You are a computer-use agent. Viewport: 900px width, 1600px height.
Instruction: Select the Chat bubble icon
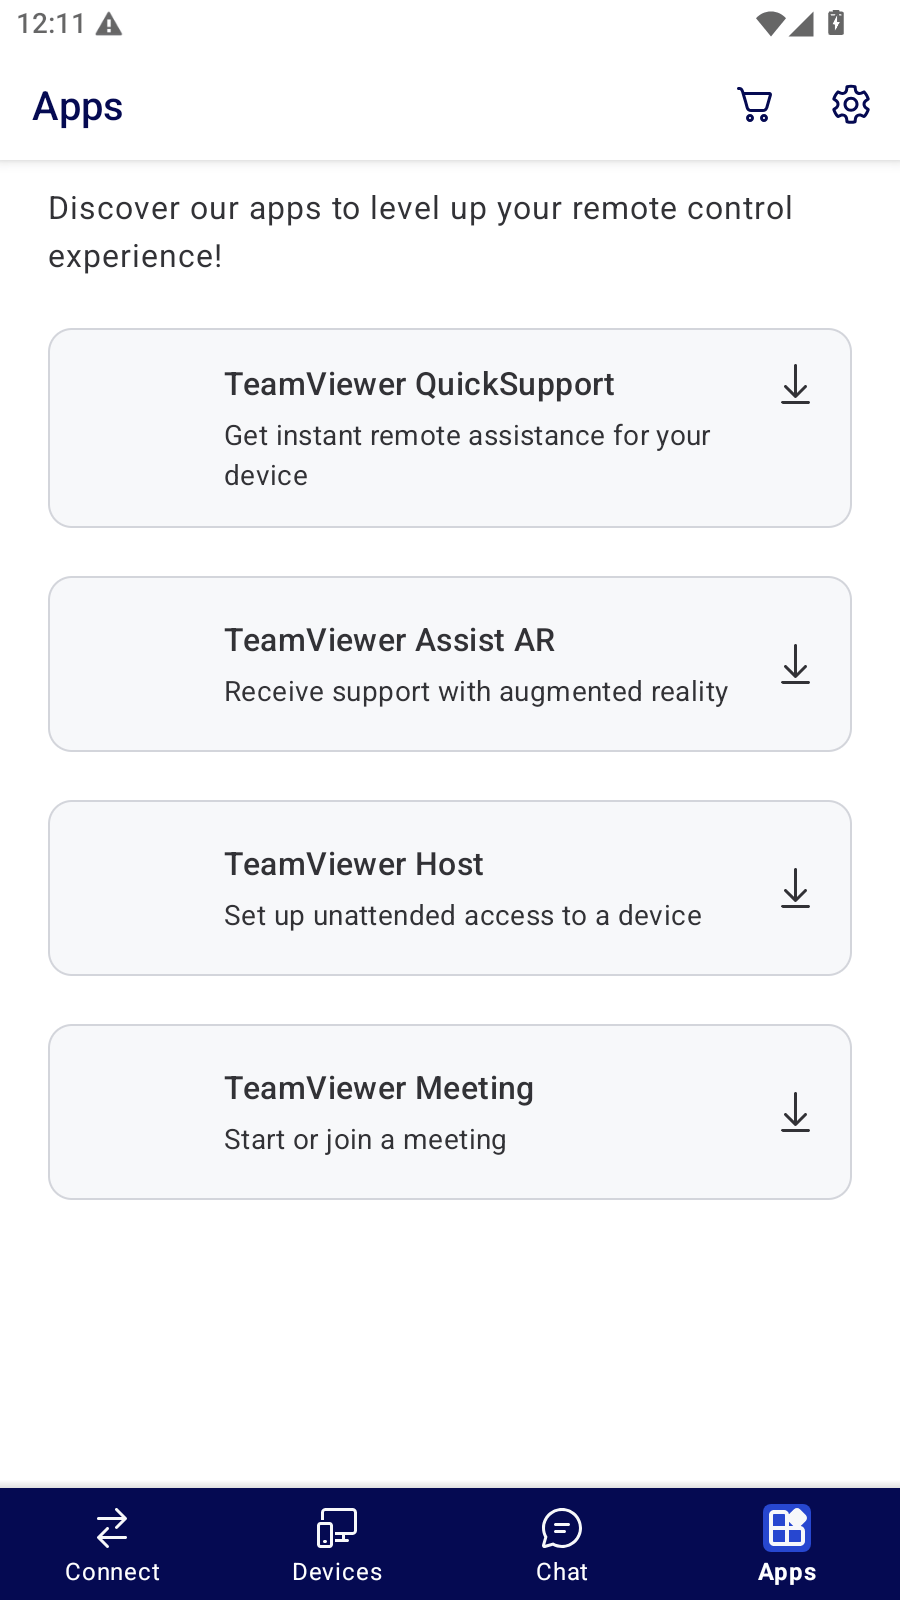(x=562, y=1528)
